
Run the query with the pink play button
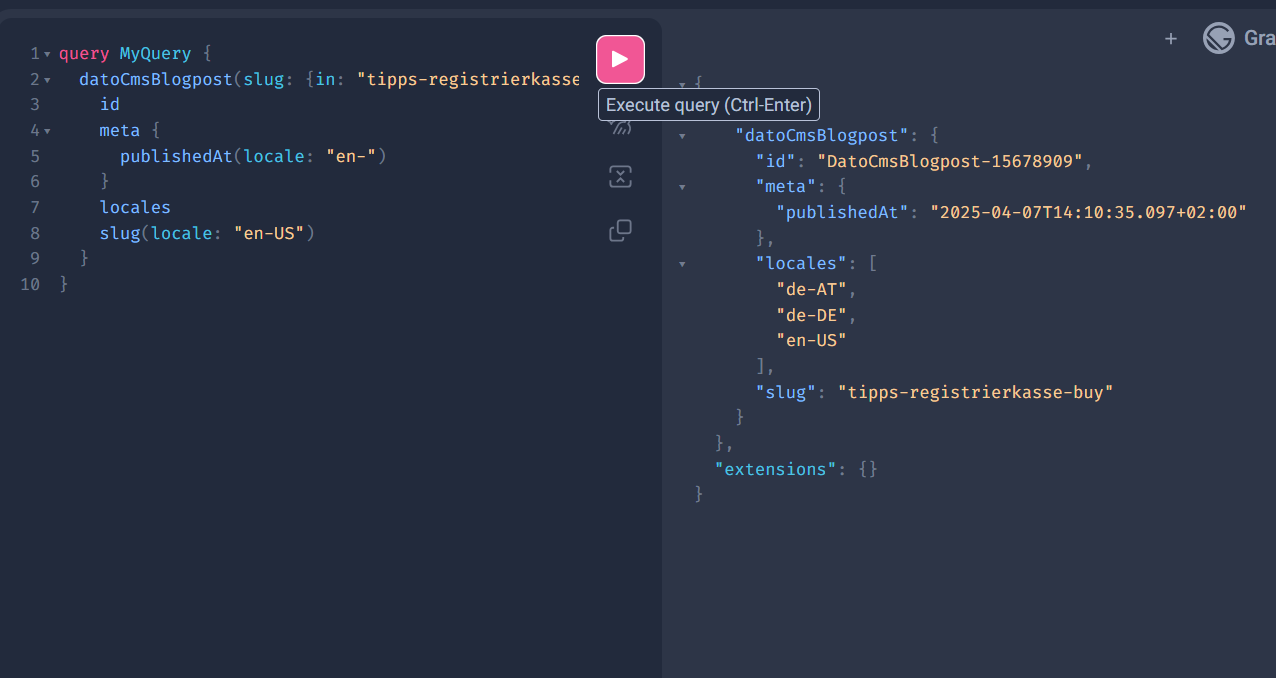click(x=620, y=59)
